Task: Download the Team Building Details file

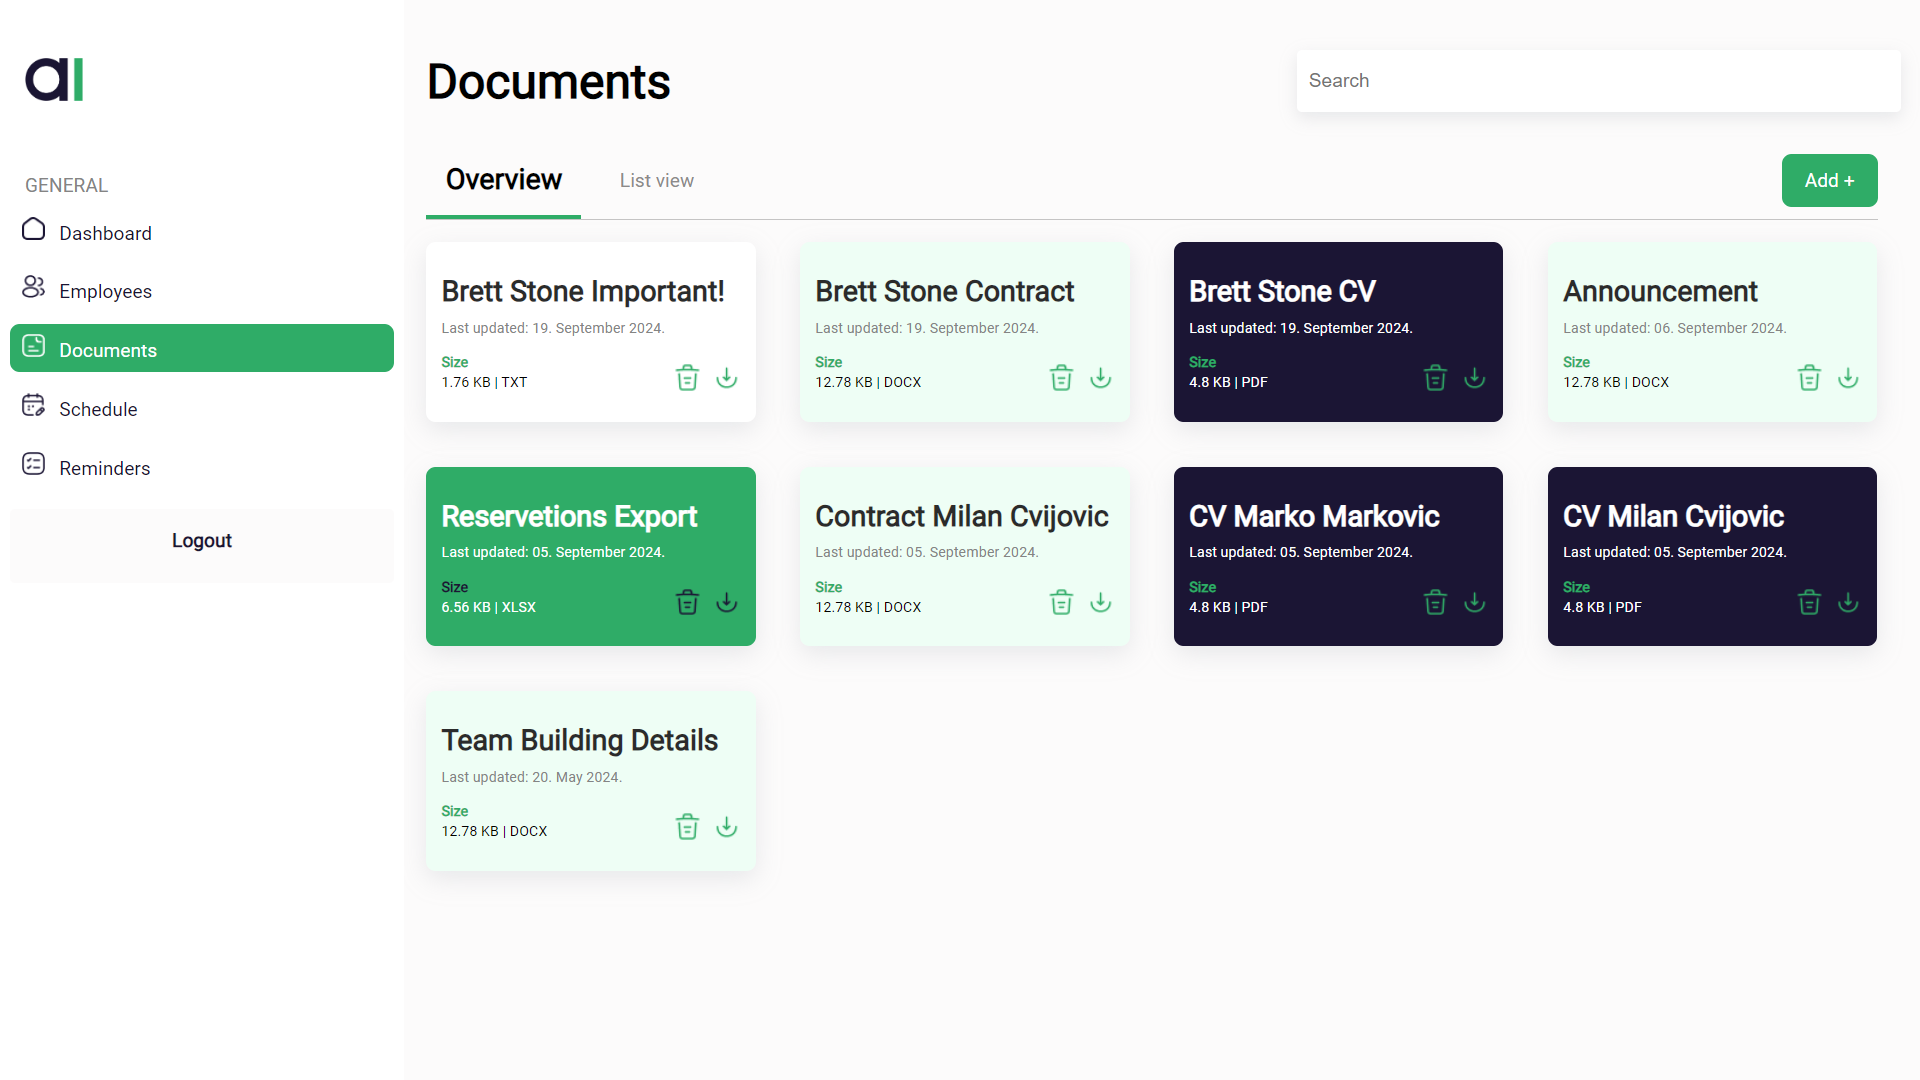Action: [727, 827]
